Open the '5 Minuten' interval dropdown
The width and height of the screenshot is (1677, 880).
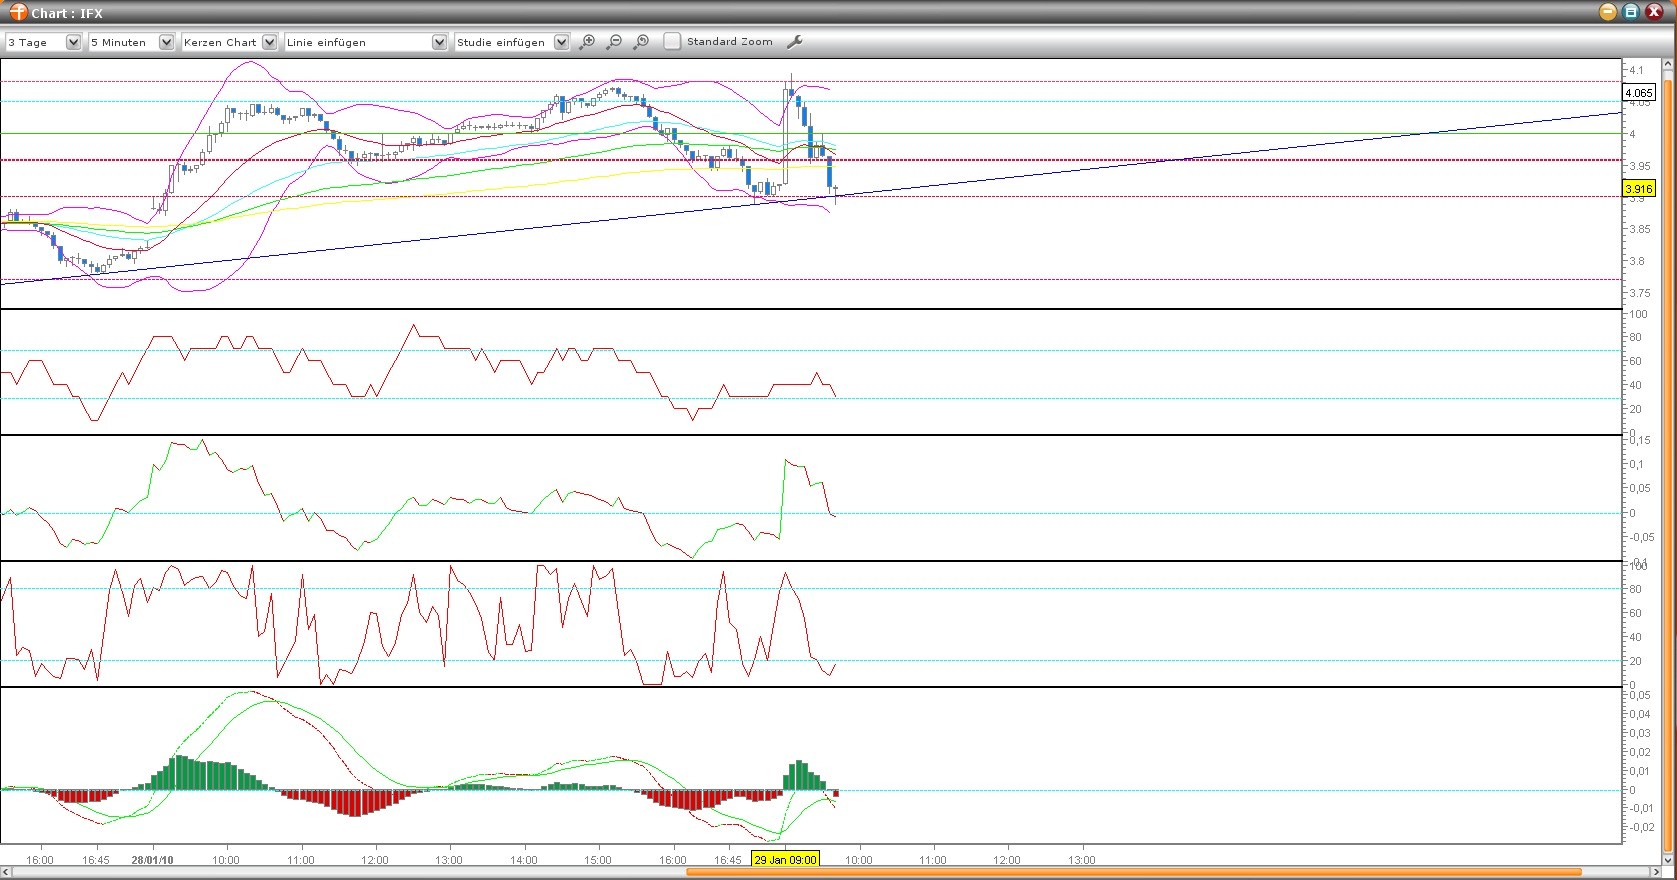coord(131,42)
